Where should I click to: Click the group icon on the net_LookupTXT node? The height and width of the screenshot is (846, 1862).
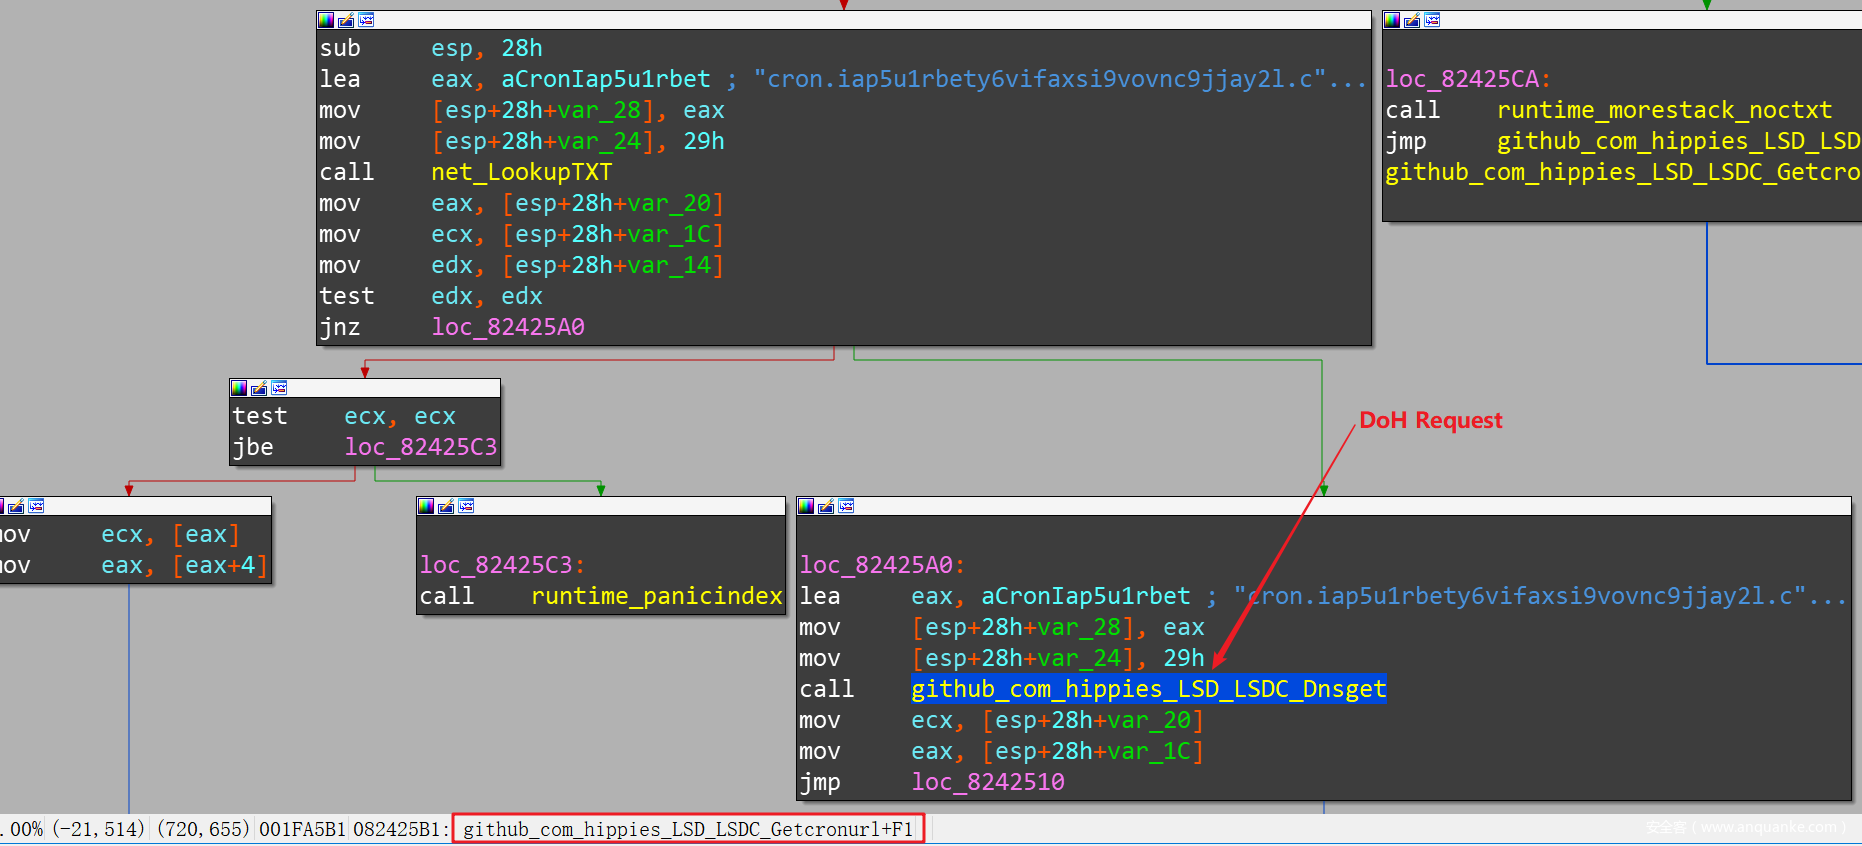pyautogui.click(x=366, y=20)
